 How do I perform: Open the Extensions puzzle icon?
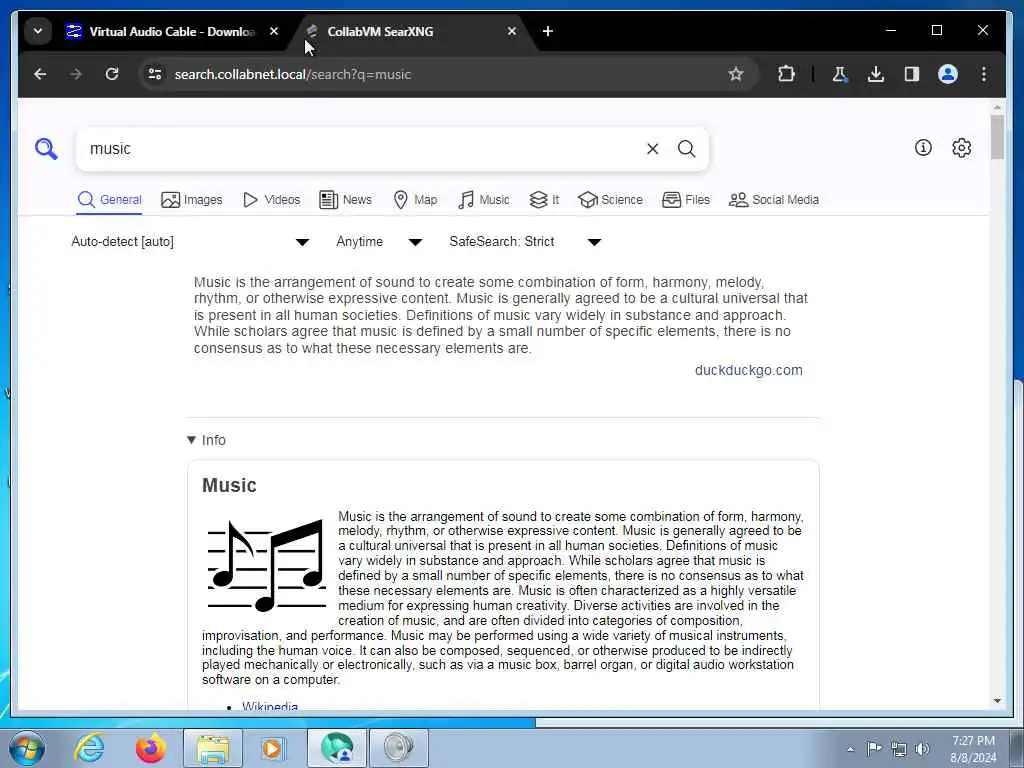786,74
